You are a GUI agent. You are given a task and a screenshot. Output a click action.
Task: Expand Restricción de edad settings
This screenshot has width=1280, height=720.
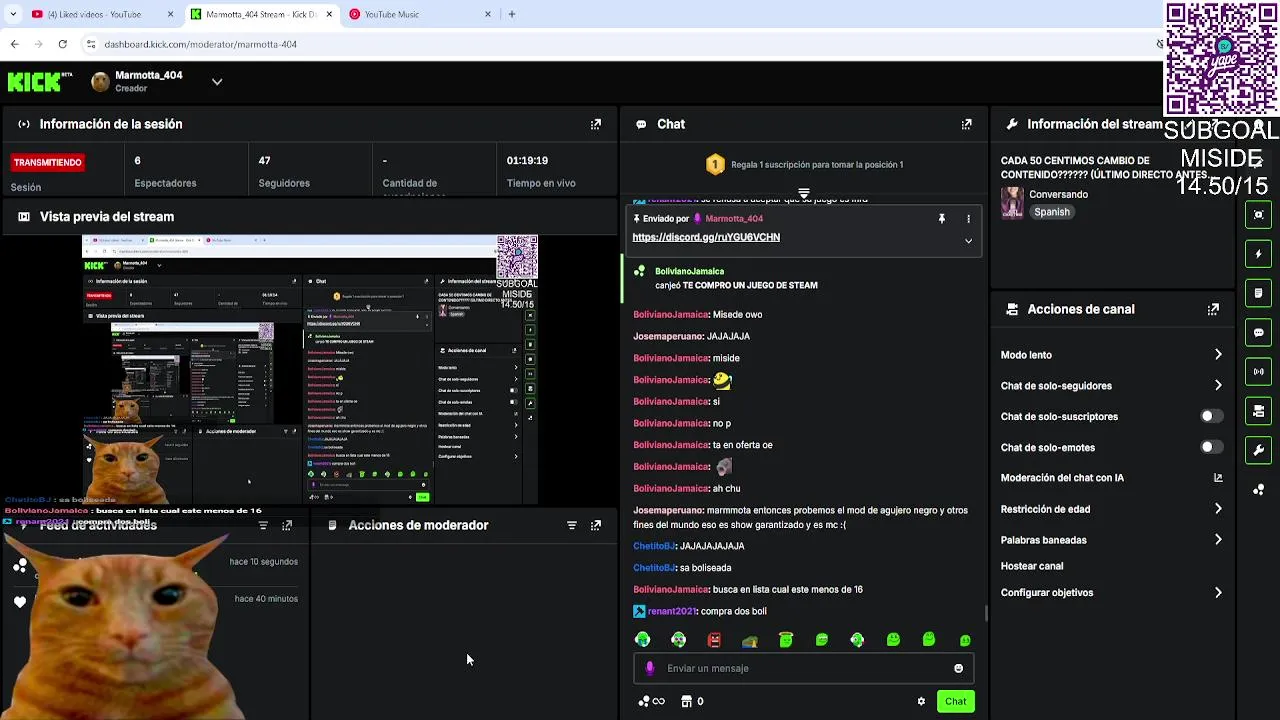(x=1218, y=509)
